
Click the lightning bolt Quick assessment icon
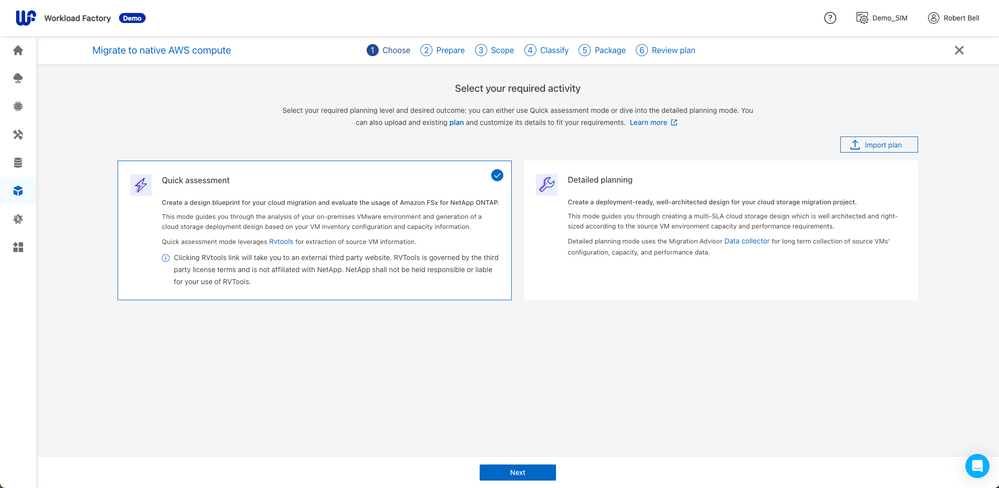click(141, 185)
